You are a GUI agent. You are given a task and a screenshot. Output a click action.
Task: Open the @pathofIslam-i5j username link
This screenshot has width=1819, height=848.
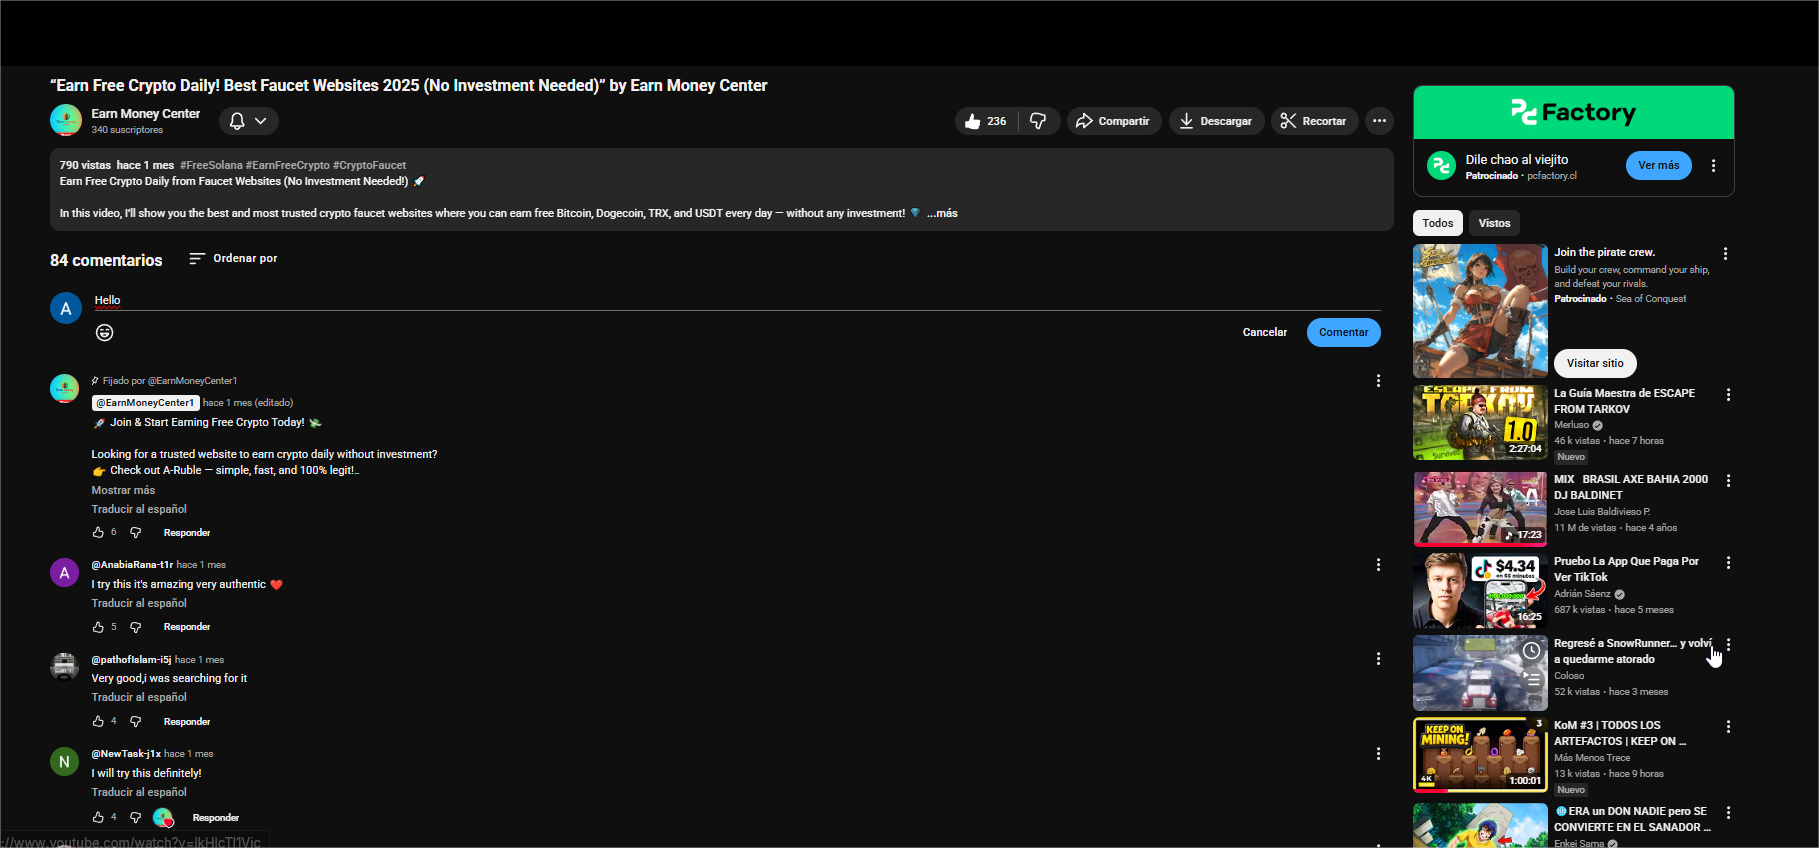[131, 660]
